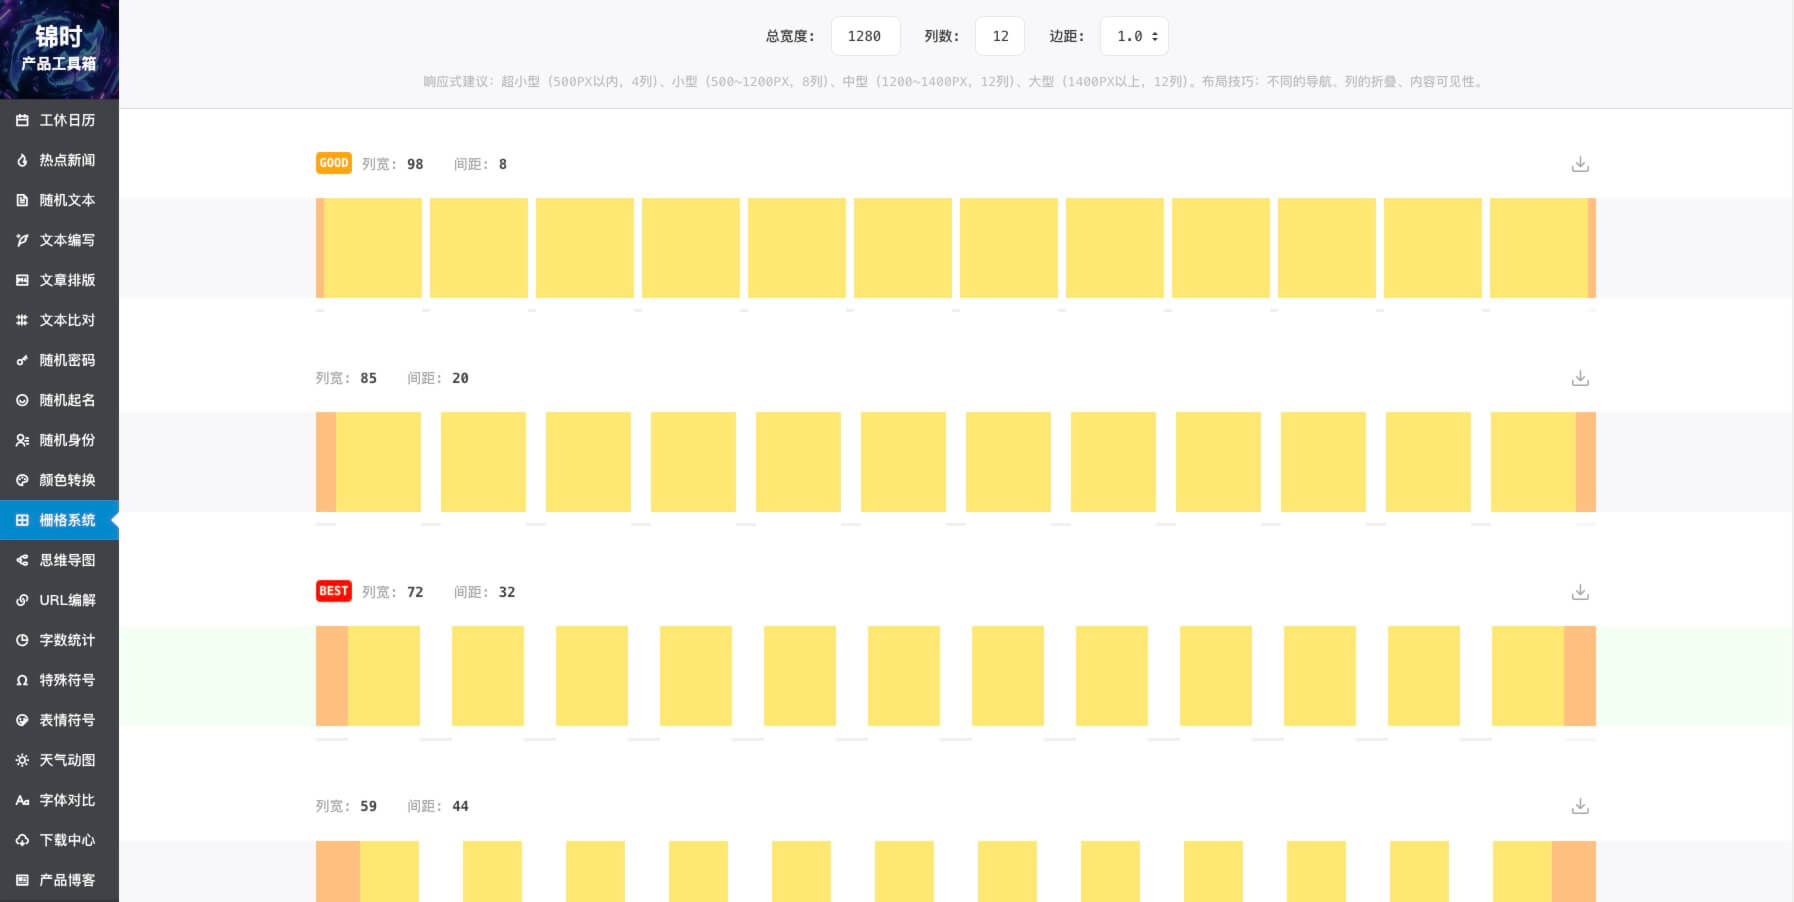The height and width of the screenshot is (902, 1794).
Task: Click the 字数统计 pie chart icon
Action: tap(22, 640)
